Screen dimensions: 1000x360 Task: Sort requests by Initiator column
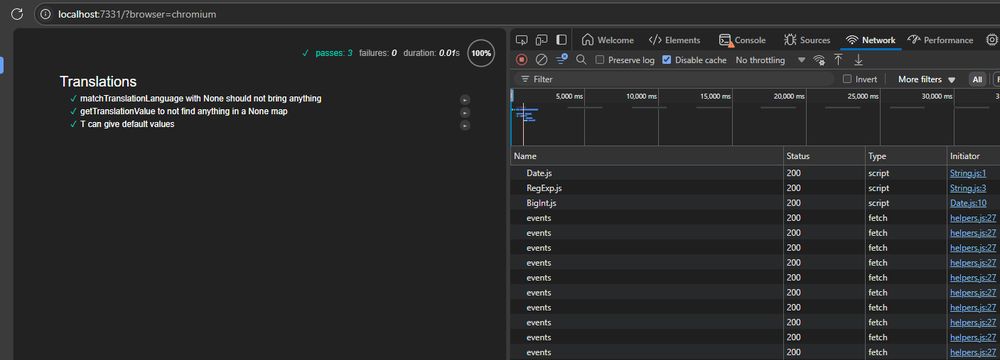click(x=974, y=156)
